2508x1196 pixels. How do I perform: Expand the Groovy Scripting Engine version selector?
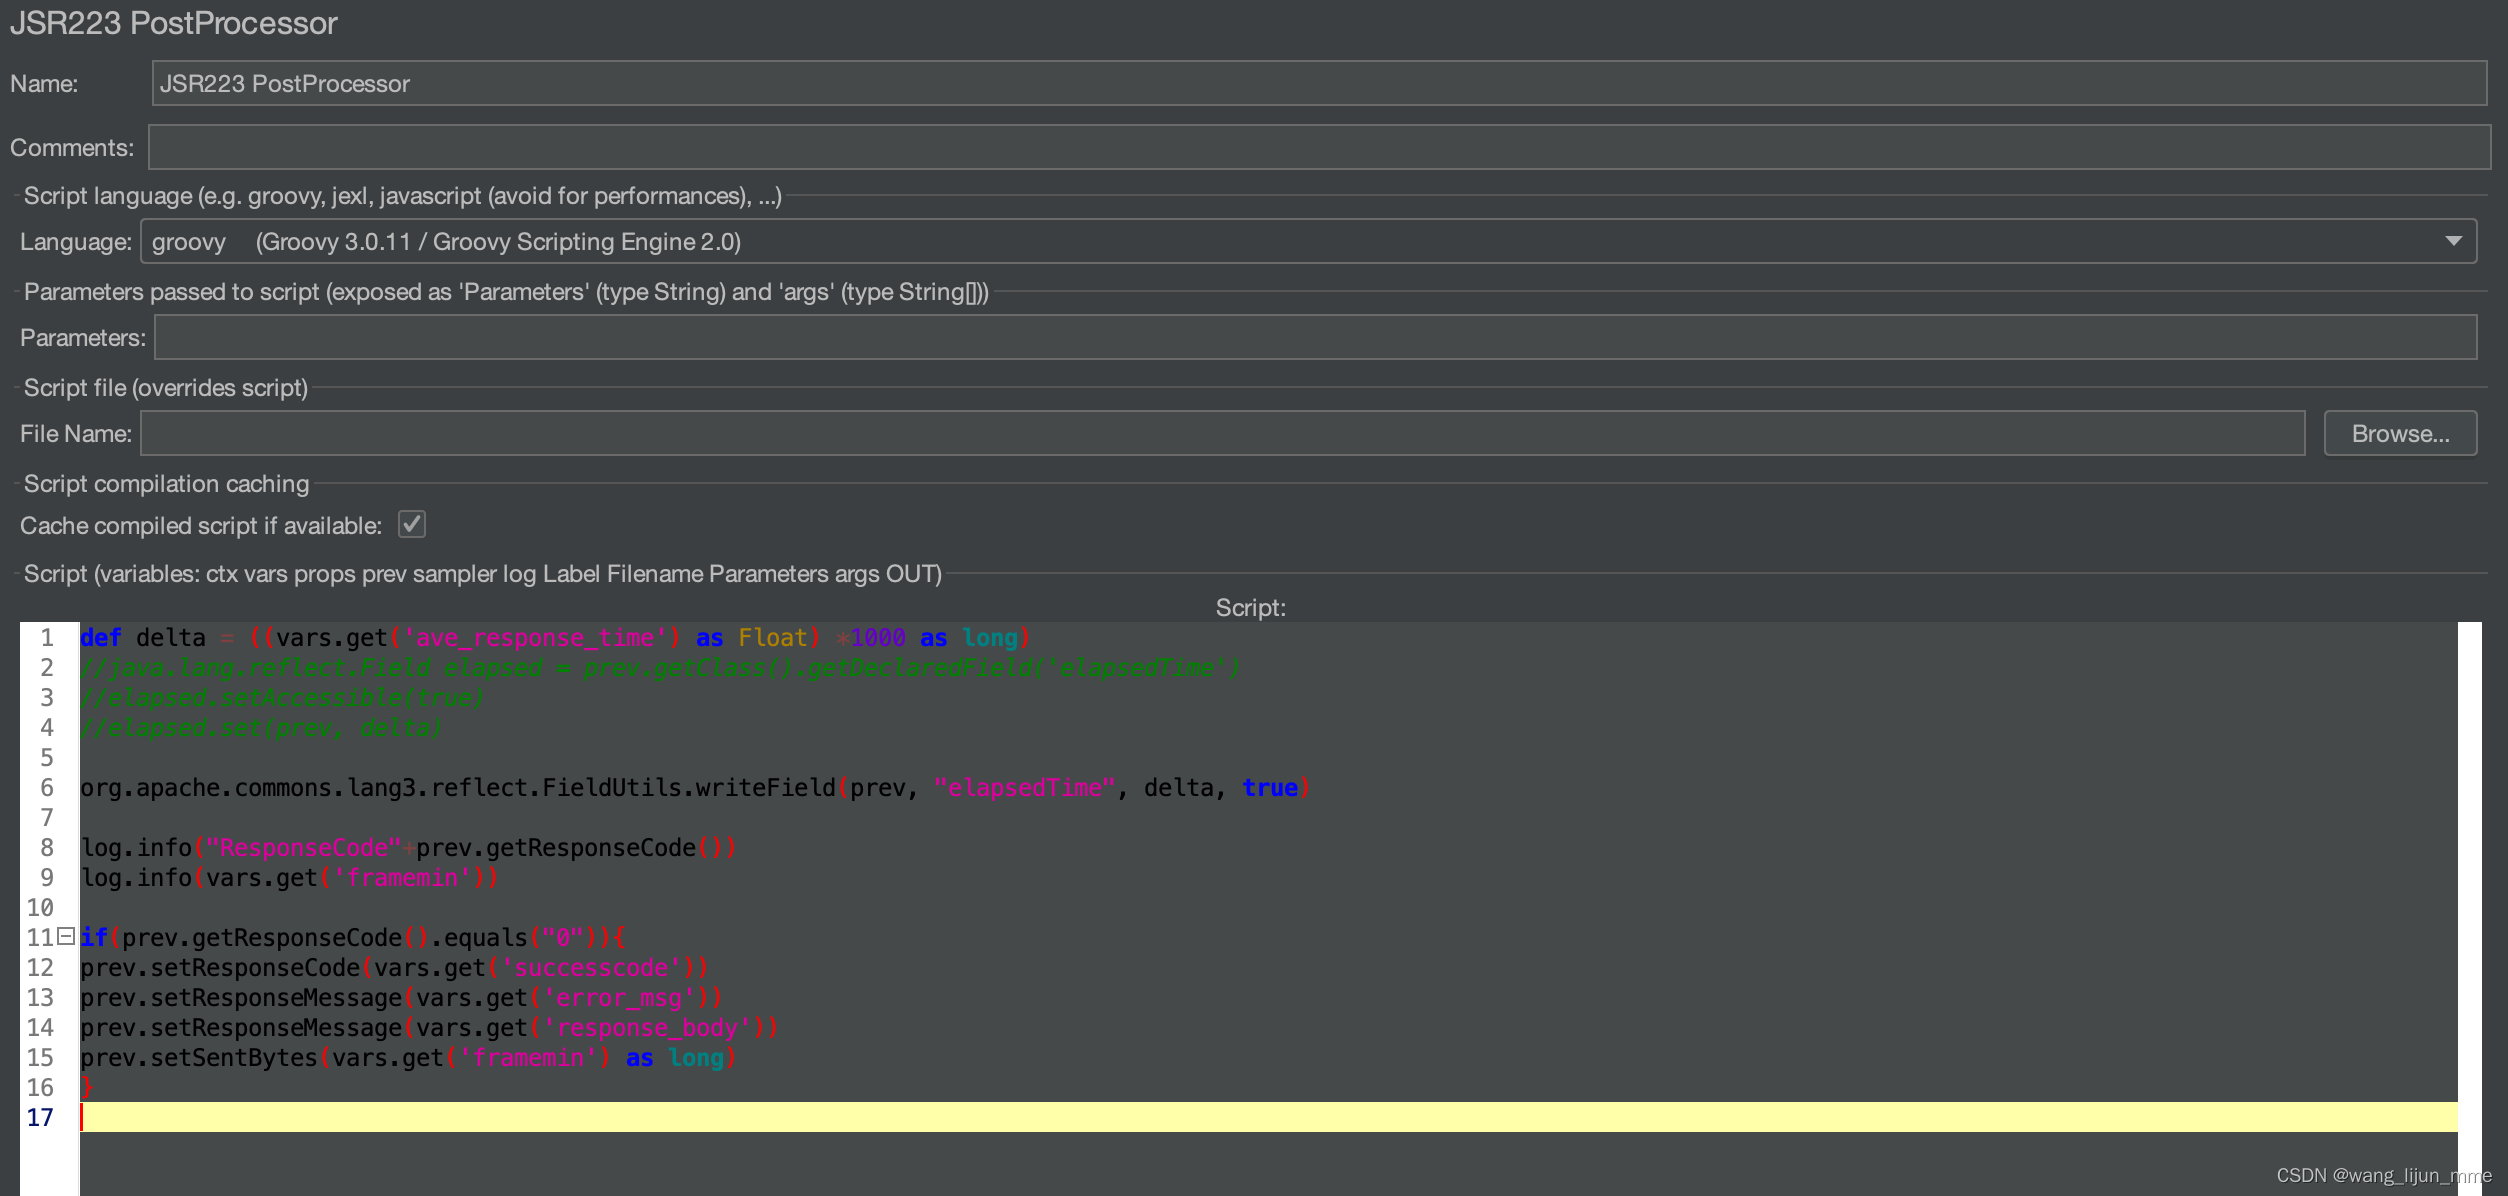2455,241
